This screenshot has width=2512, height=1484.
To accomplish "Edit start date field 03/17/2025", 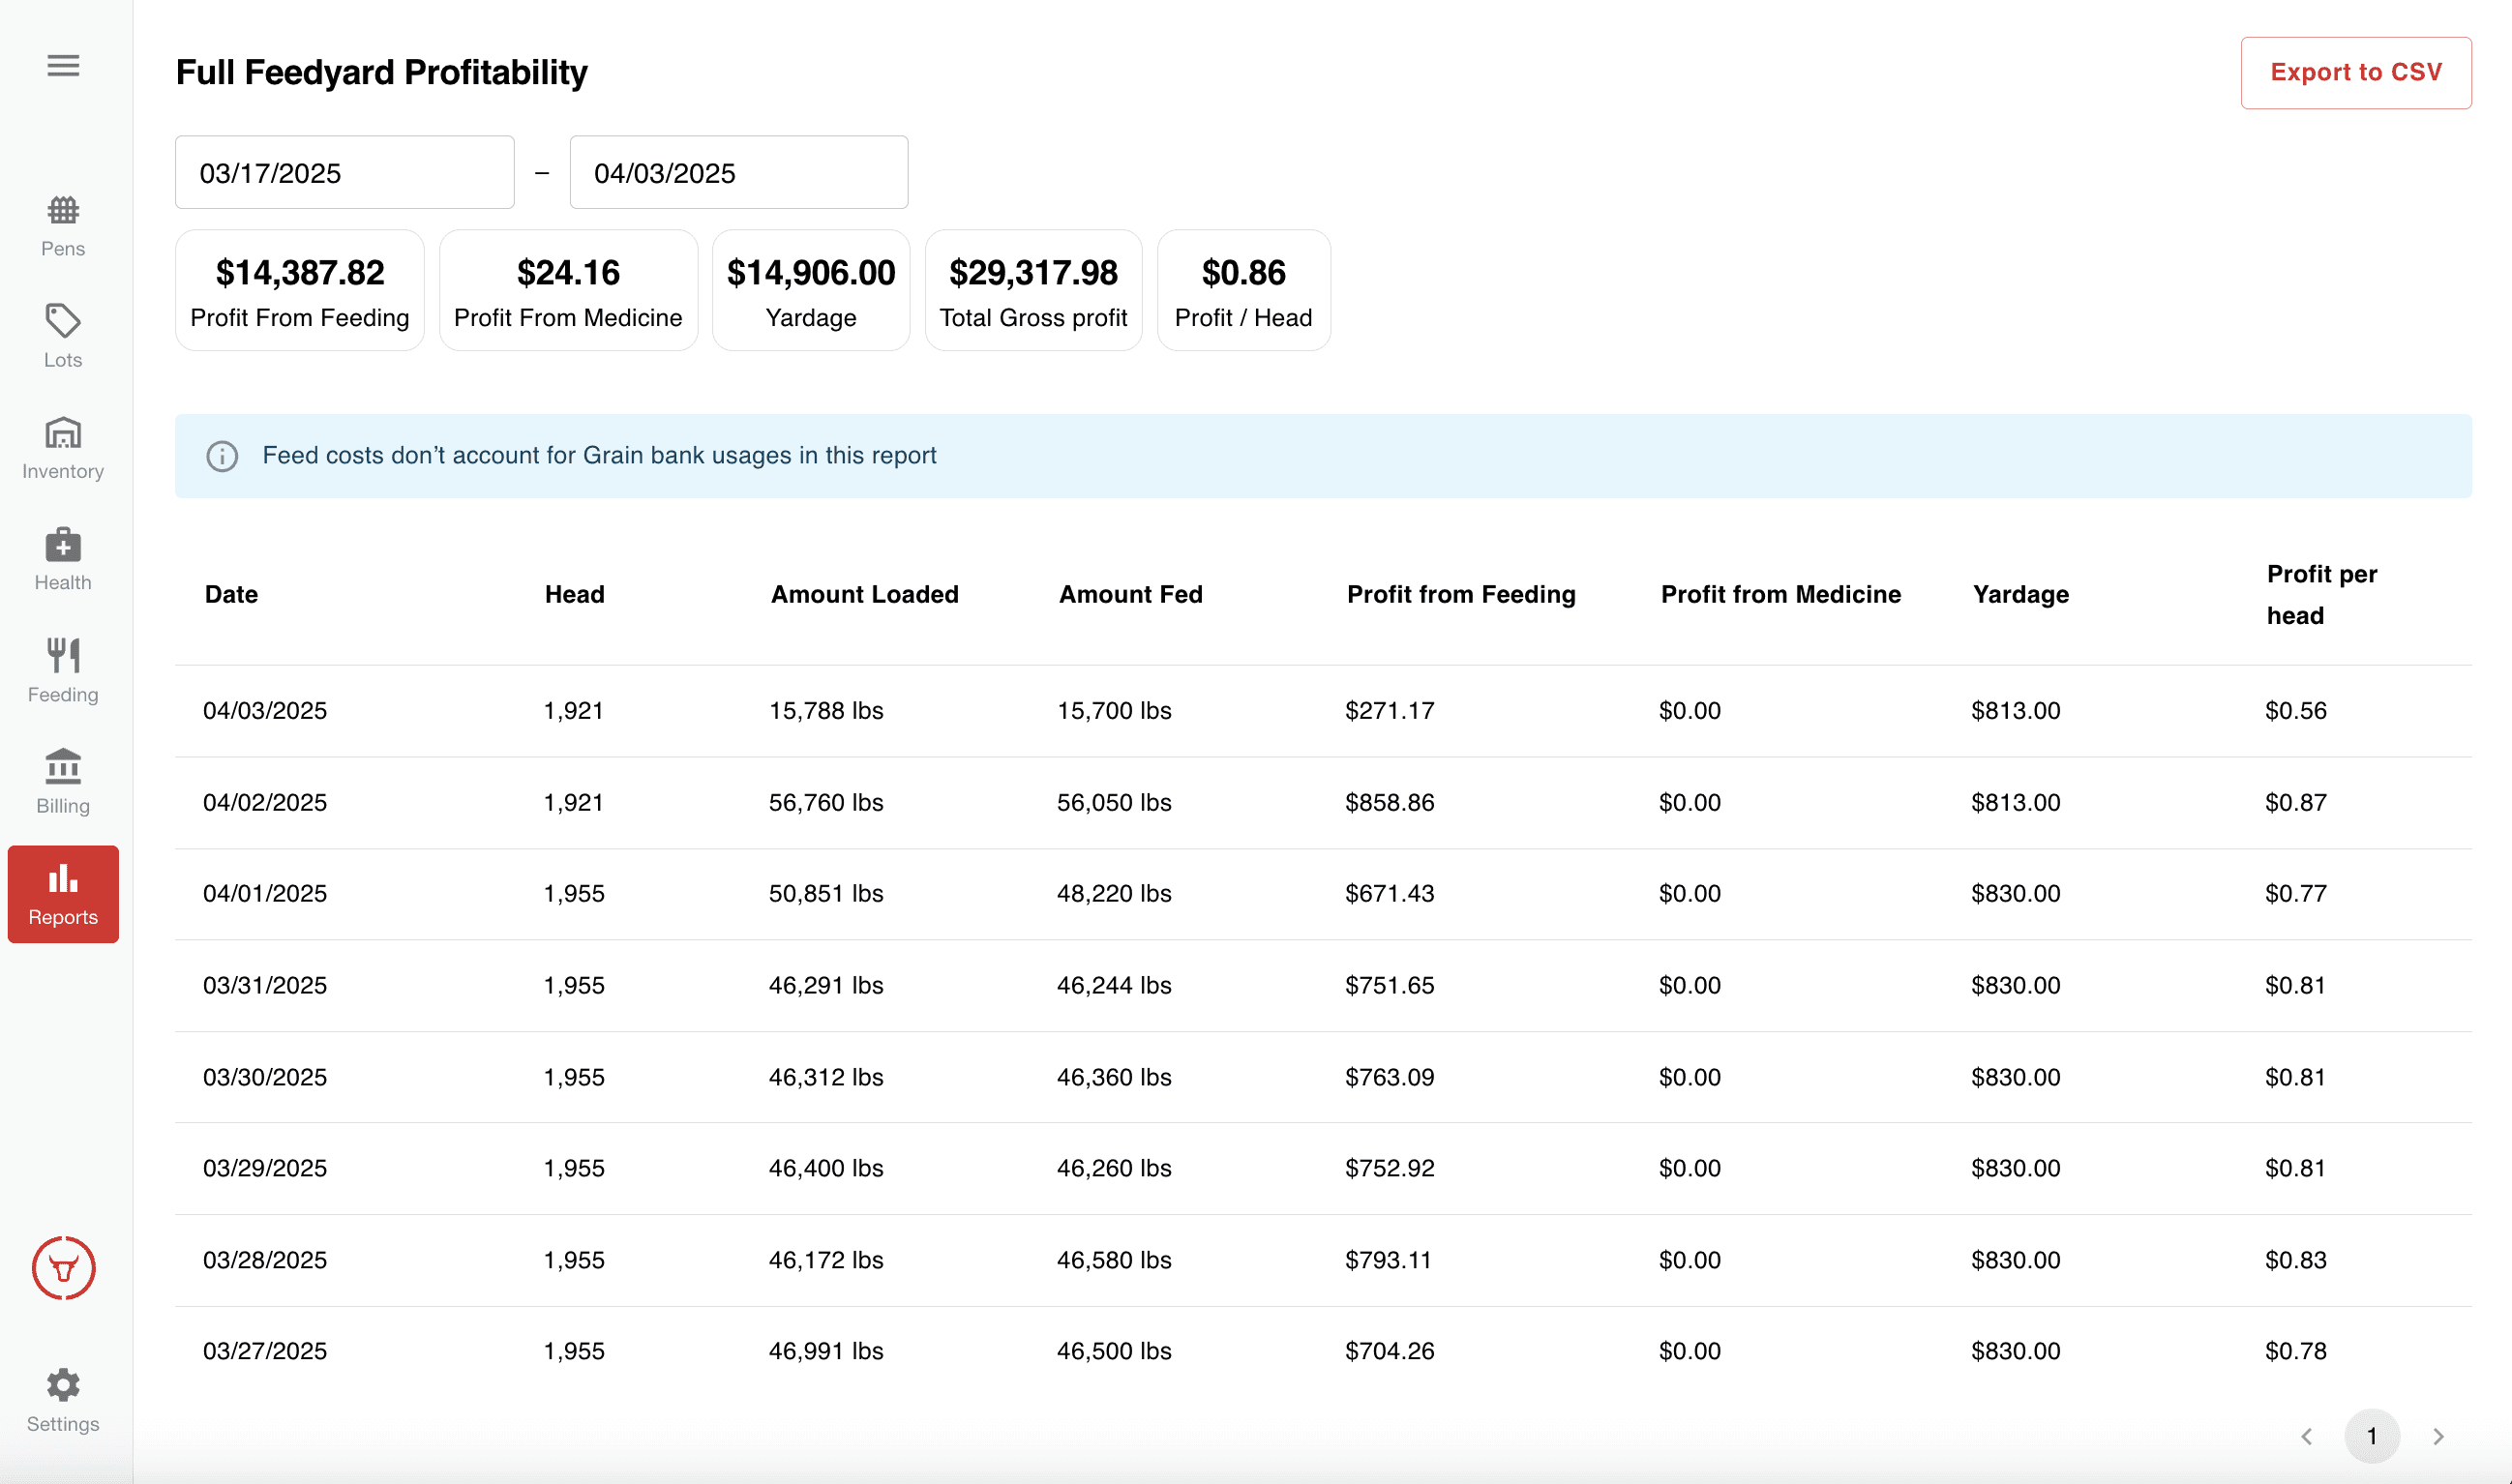I will 344,173.
